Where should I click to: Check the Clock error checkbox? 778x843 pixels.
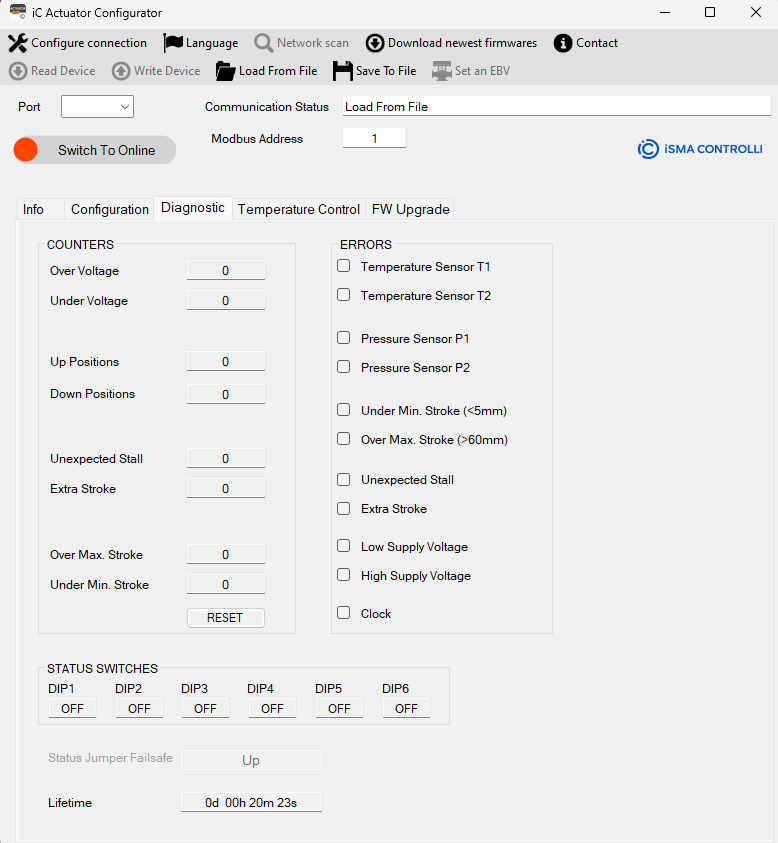[344, 612]
